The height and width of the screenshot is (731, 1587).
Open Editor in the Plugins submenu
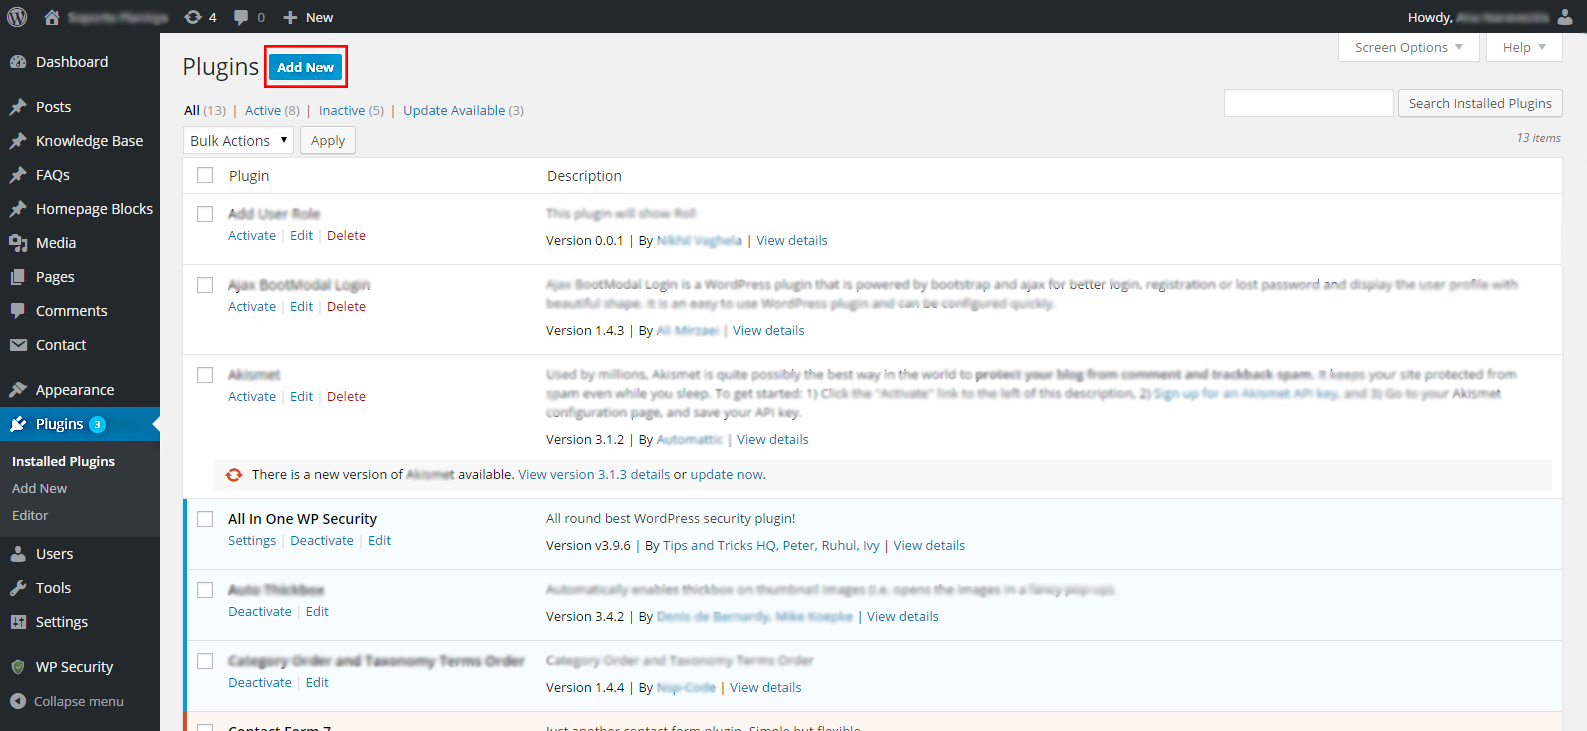pos(30,515)
